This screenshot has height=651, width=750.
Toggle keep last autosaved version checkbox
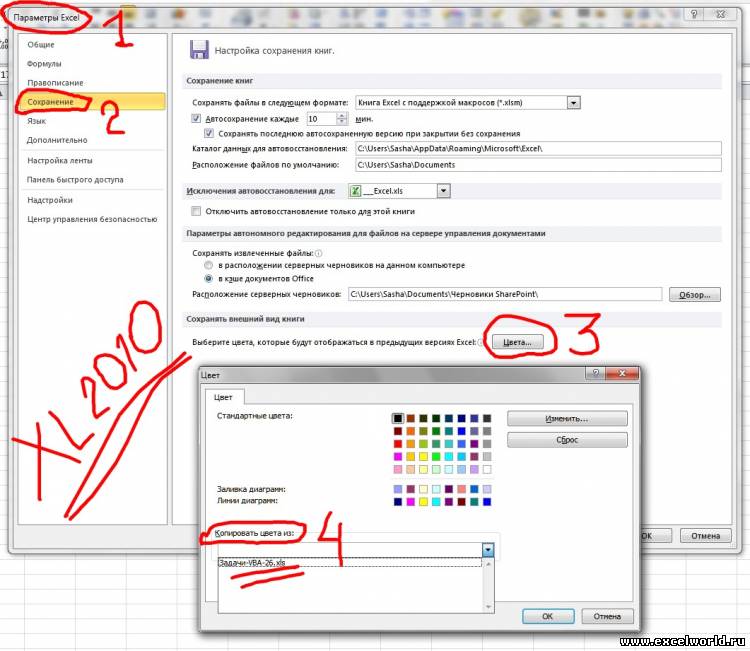209,133
